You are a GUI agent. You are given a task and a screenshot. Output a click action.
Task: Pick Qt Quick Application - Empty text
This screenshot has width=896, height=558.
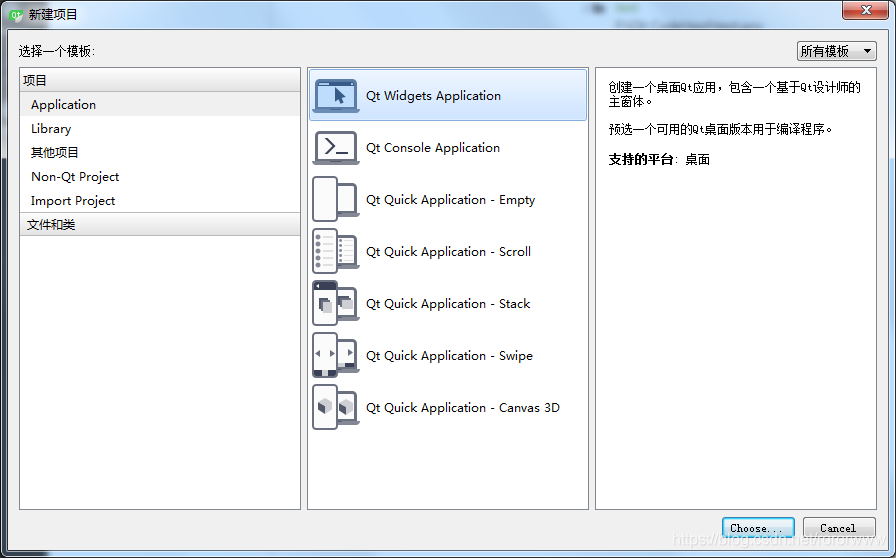450,200
